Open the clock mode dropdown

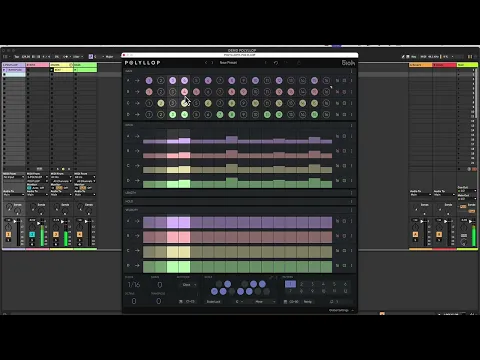pos(188,285)
